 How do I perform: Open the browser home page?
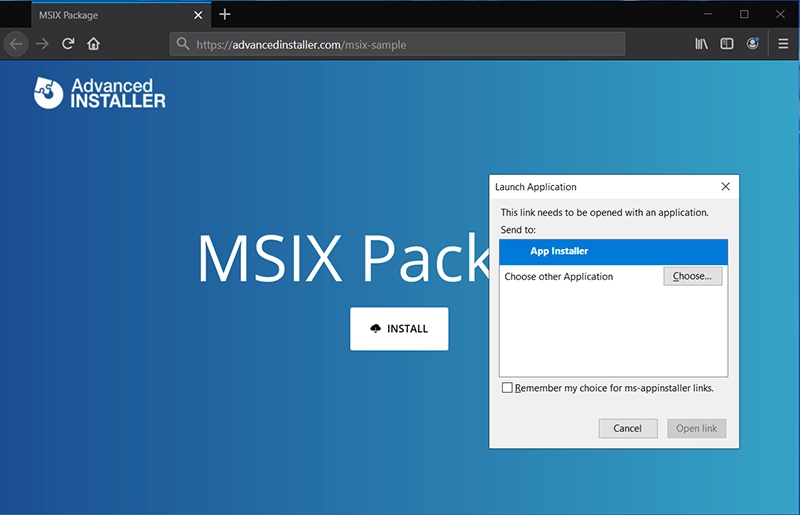pos(93,44)
